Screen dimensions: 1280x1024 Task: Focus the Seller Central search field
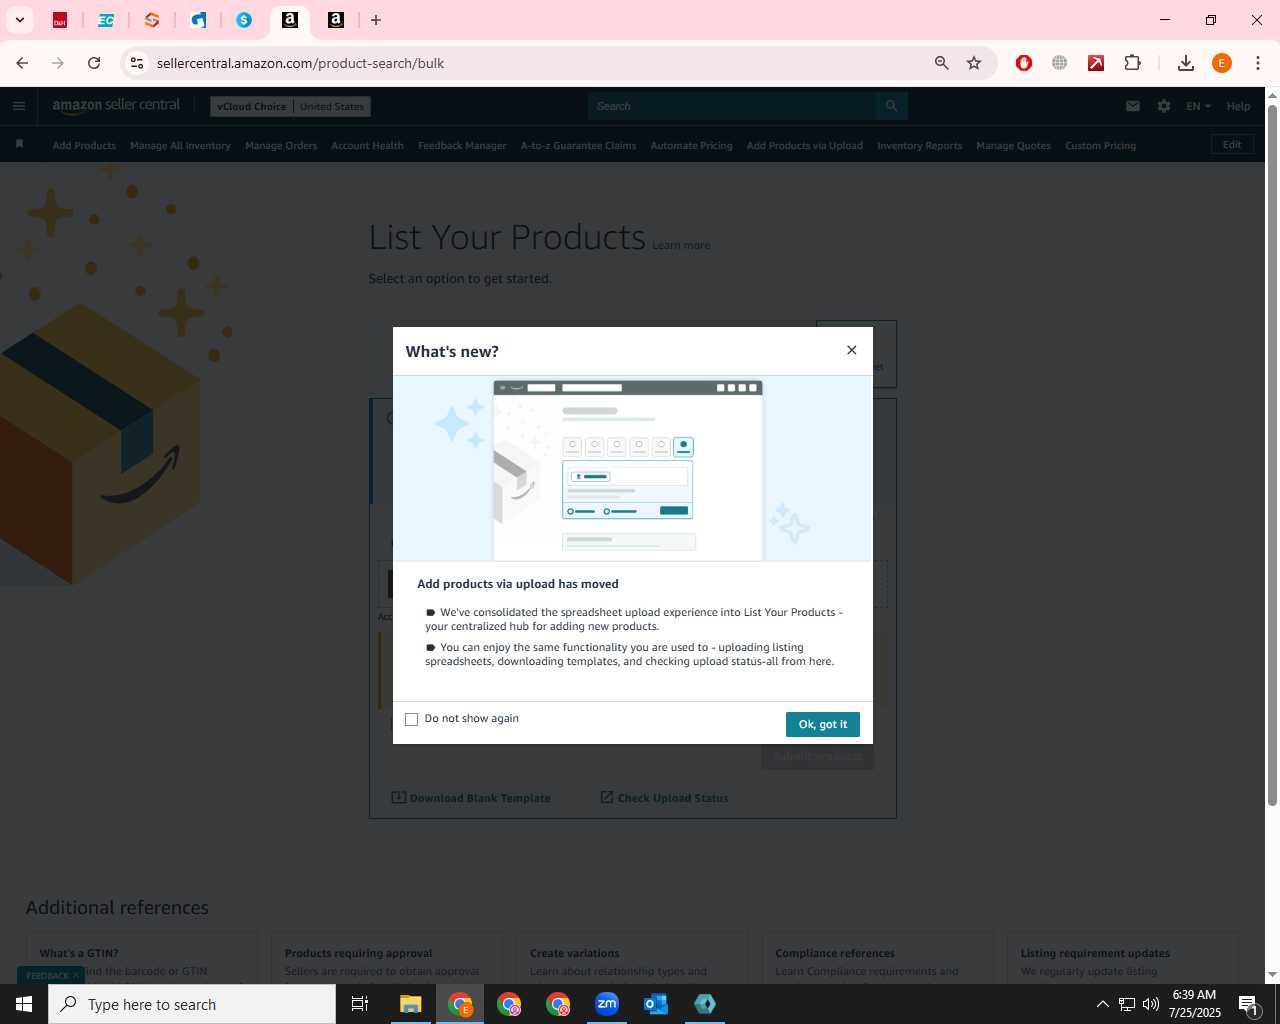pos(732,106)
